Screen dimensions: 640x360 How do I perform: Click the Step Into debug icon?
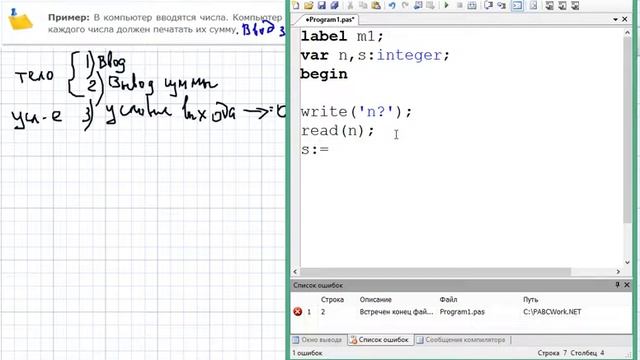501,5
